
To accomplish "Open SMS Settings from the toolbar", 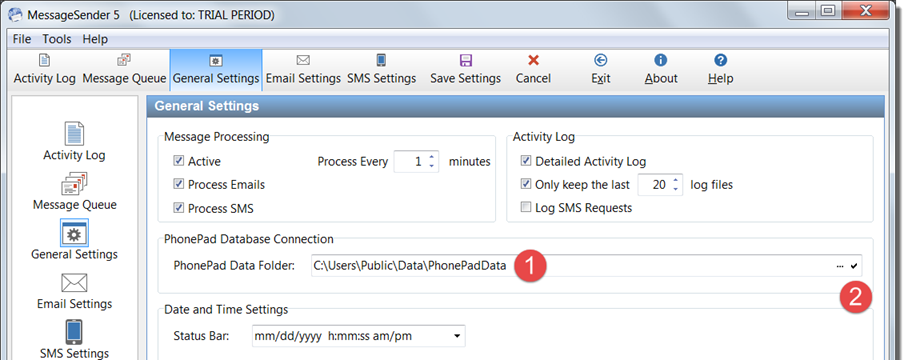I will tap(381, 70).
